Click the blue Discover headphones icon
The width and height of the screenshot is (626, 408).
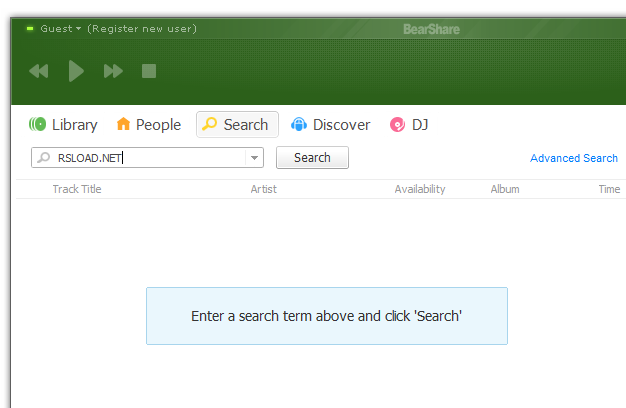(299, 124)
